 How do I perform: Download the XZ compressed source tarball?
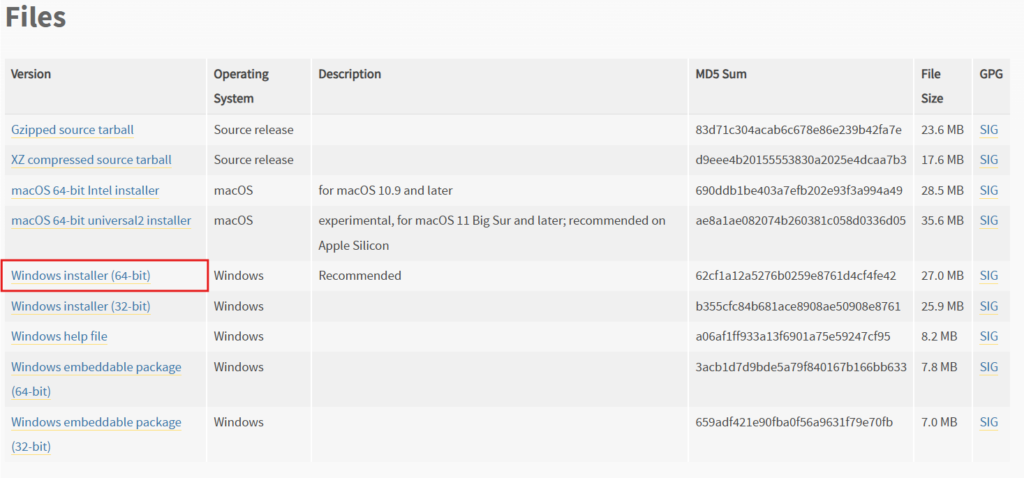(91, 160)
